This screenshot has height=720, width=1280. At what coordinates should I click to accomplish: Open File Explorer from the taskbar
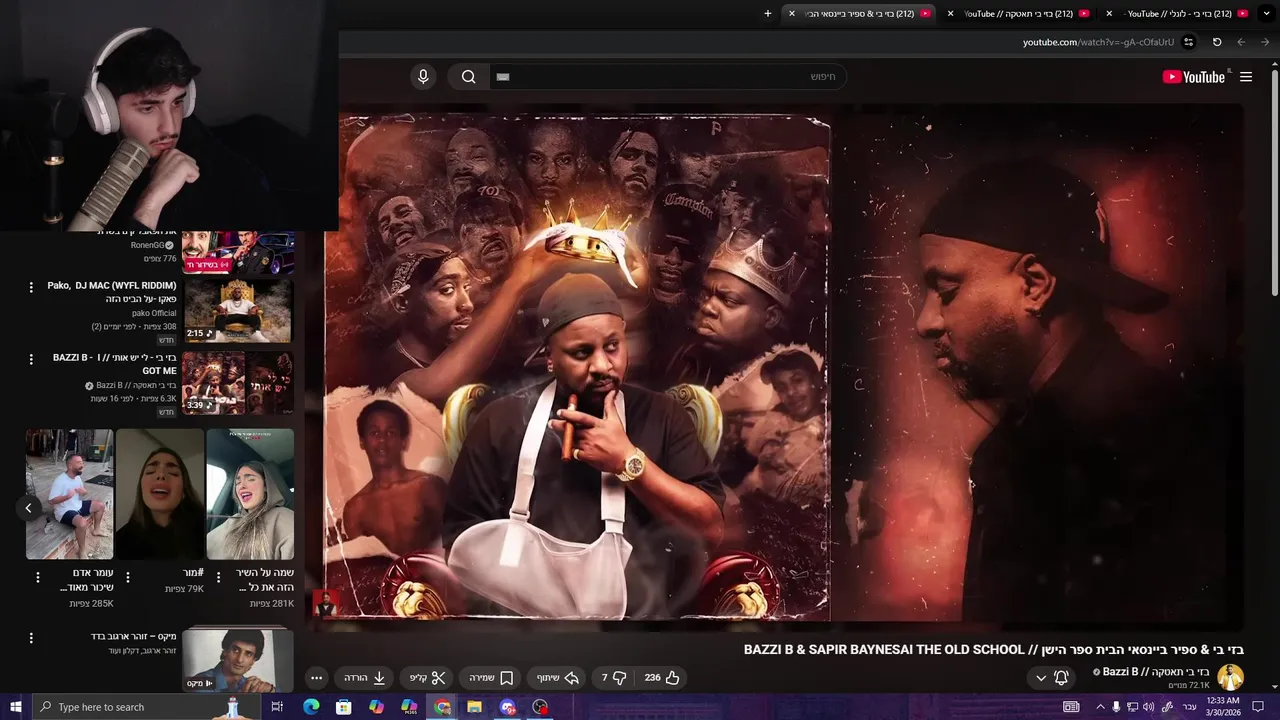tap(475, 707)
